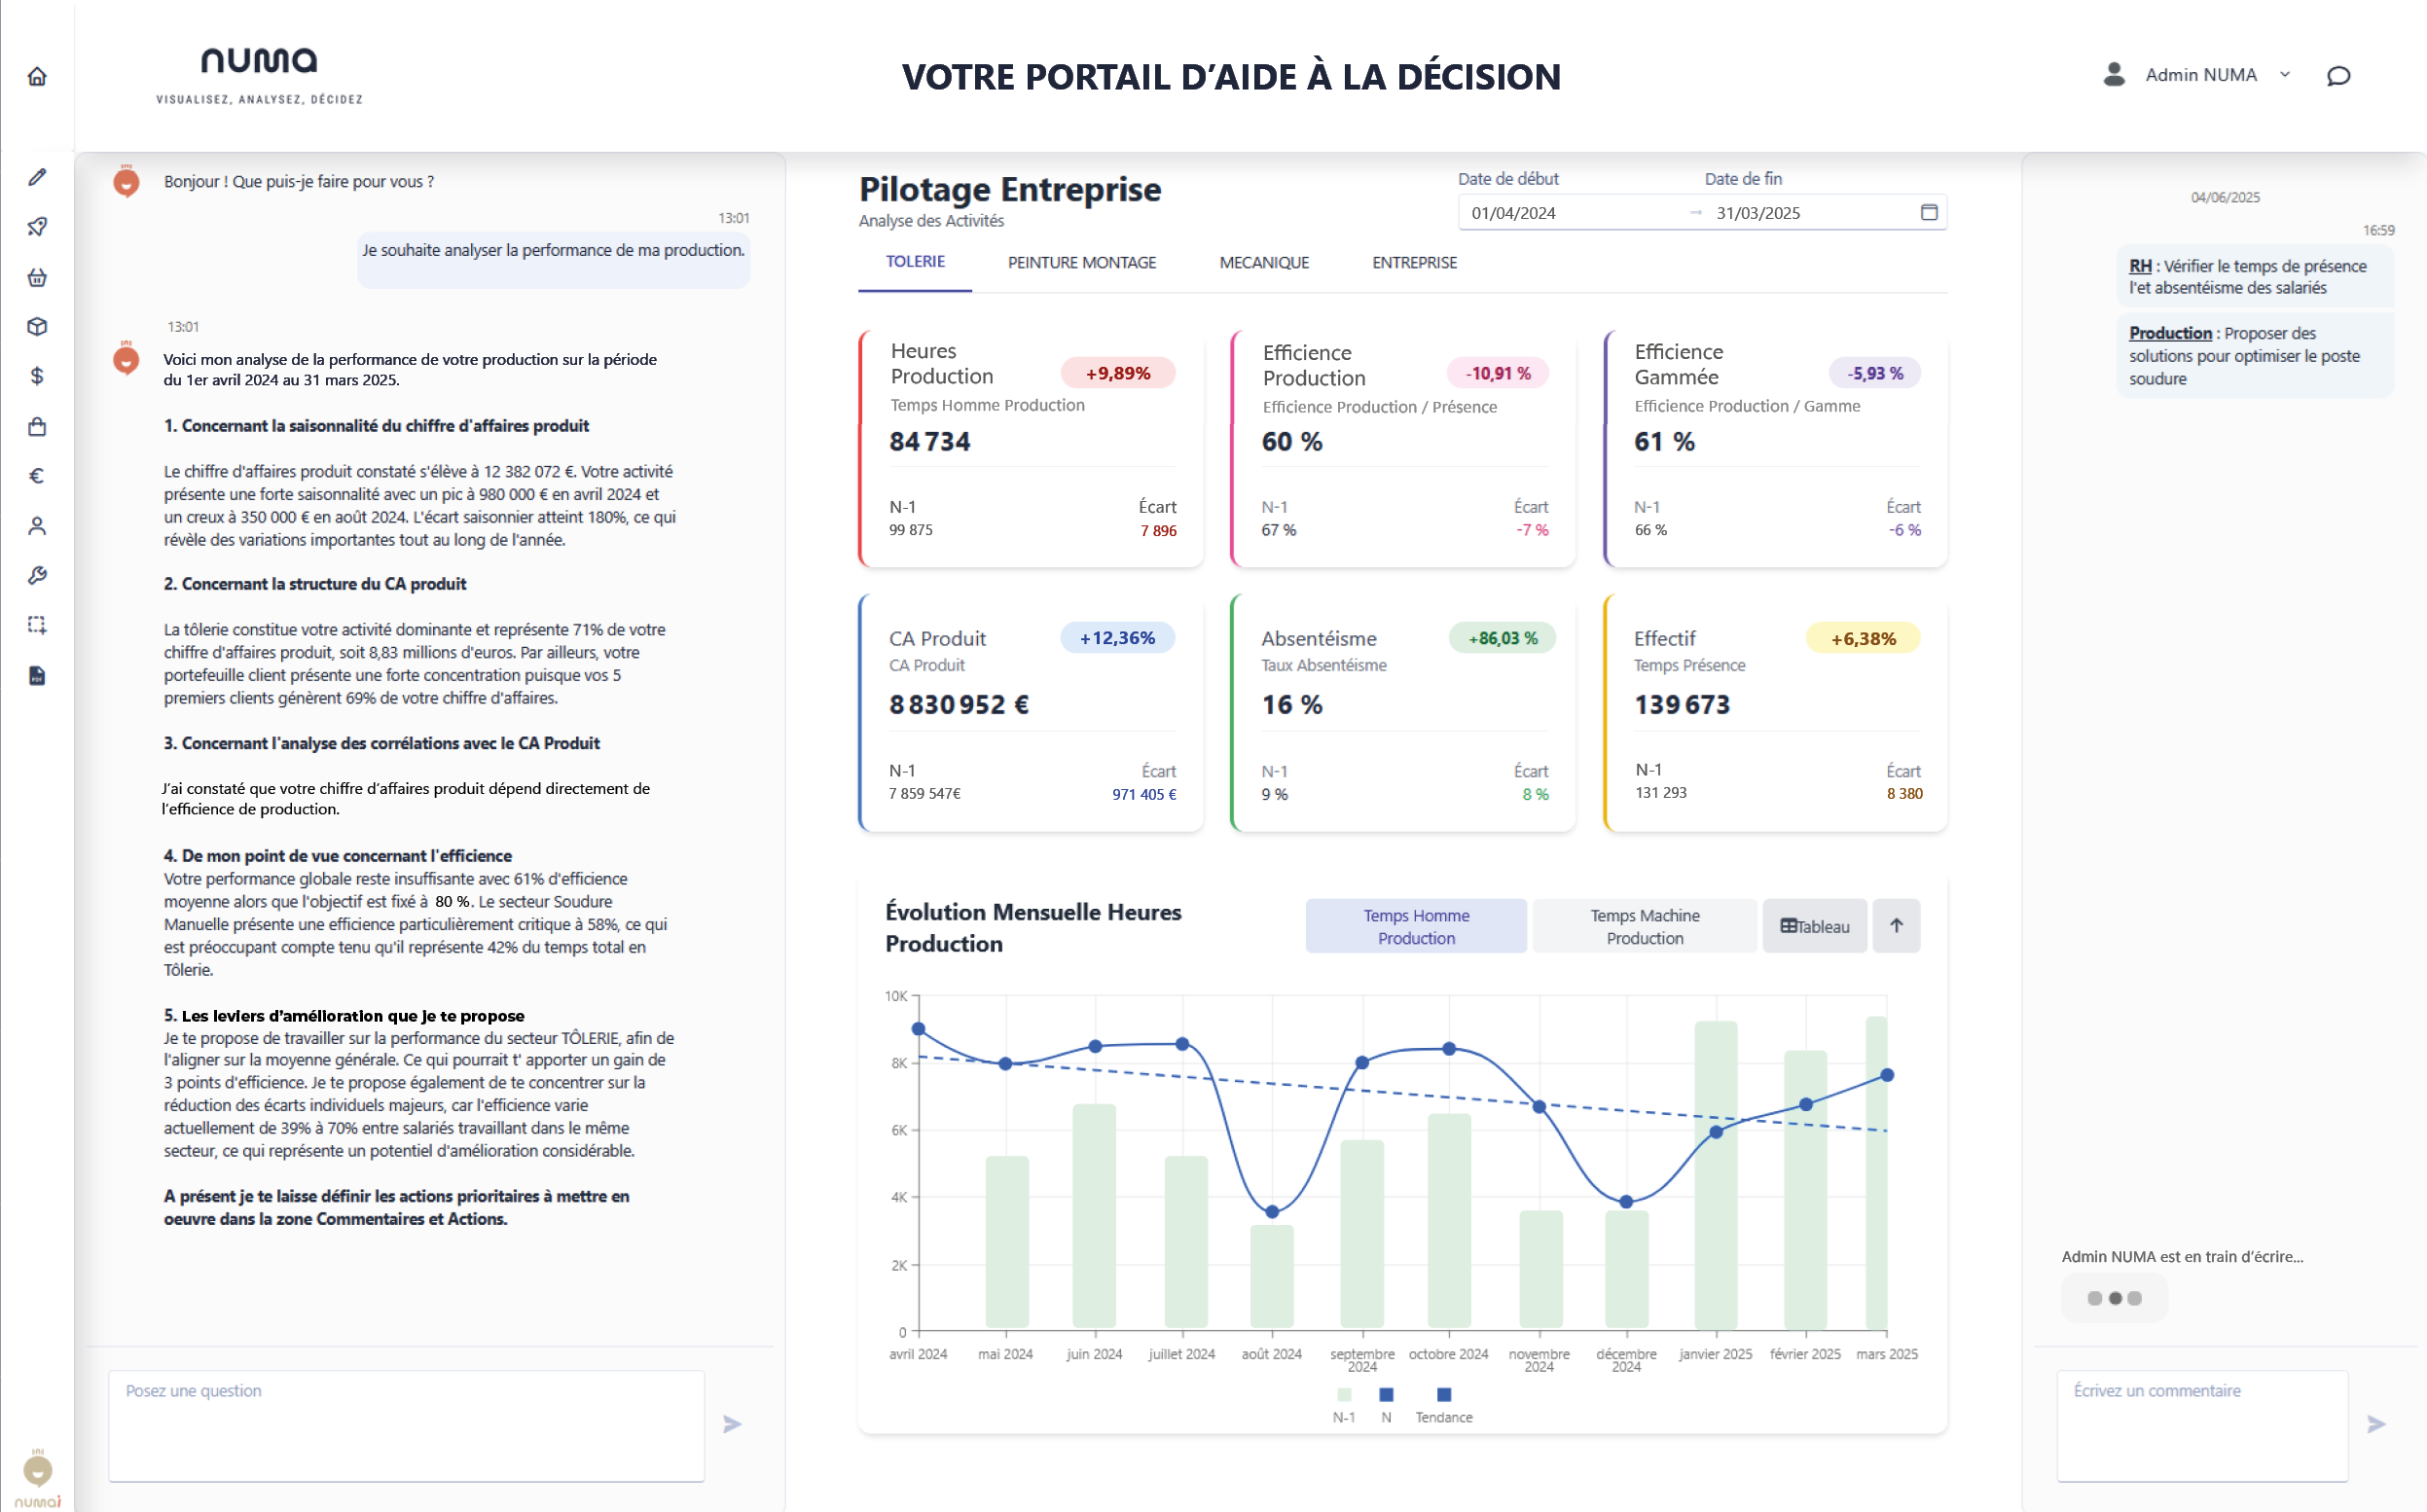Collapse chart with the up arrow button
This screenshot has height=1512, width=2427.
point(1896,926)
